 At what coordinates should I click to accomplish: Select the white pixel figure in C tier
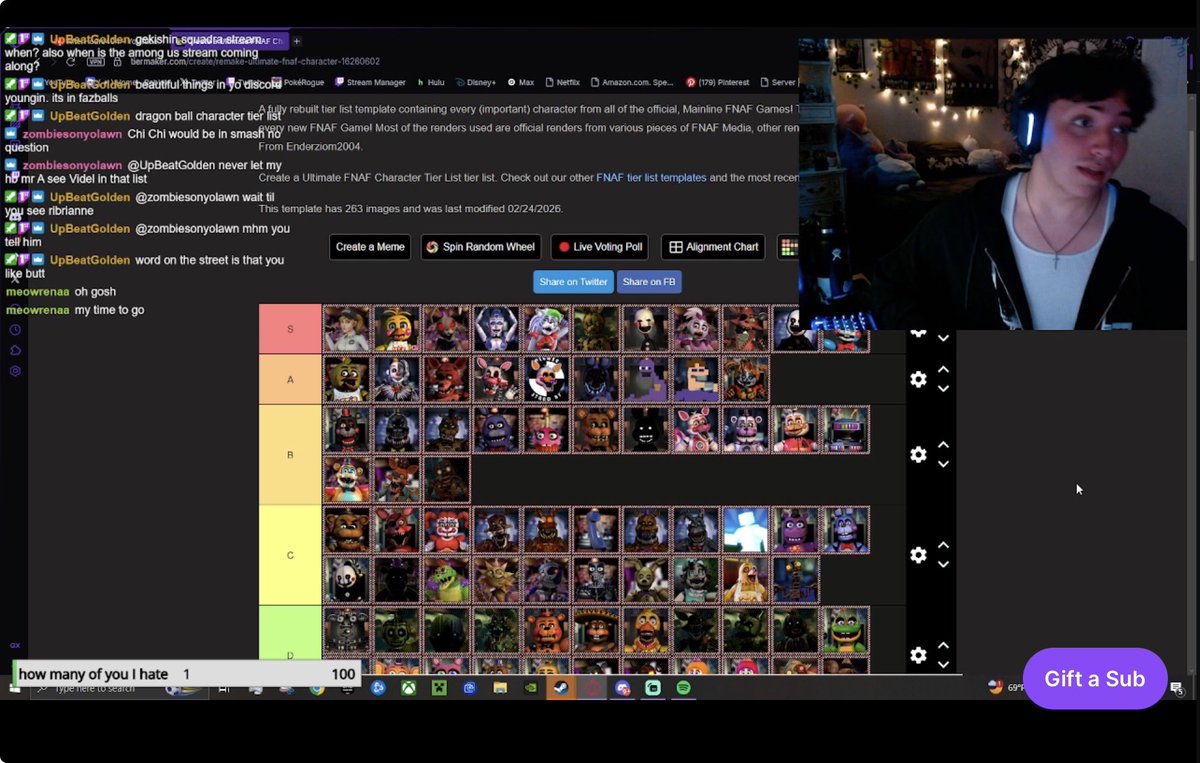[745, 530]
